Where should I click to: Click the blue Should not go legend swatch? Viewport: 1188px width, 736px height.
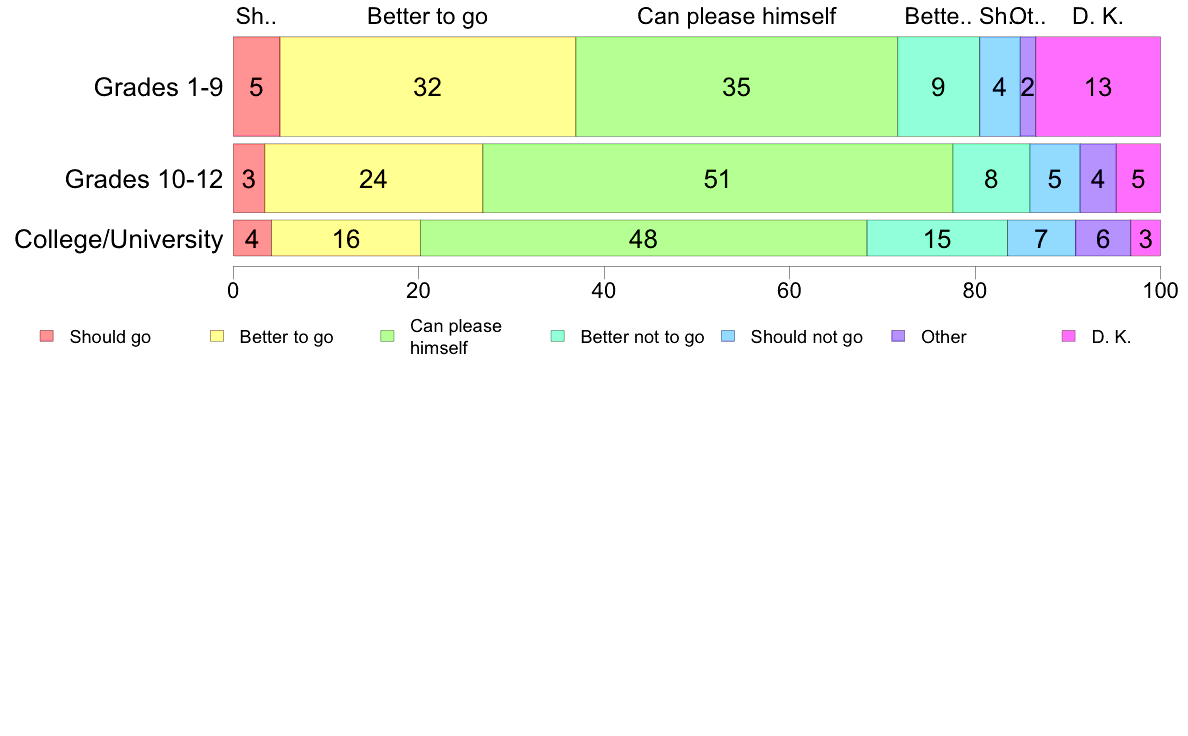729,336
